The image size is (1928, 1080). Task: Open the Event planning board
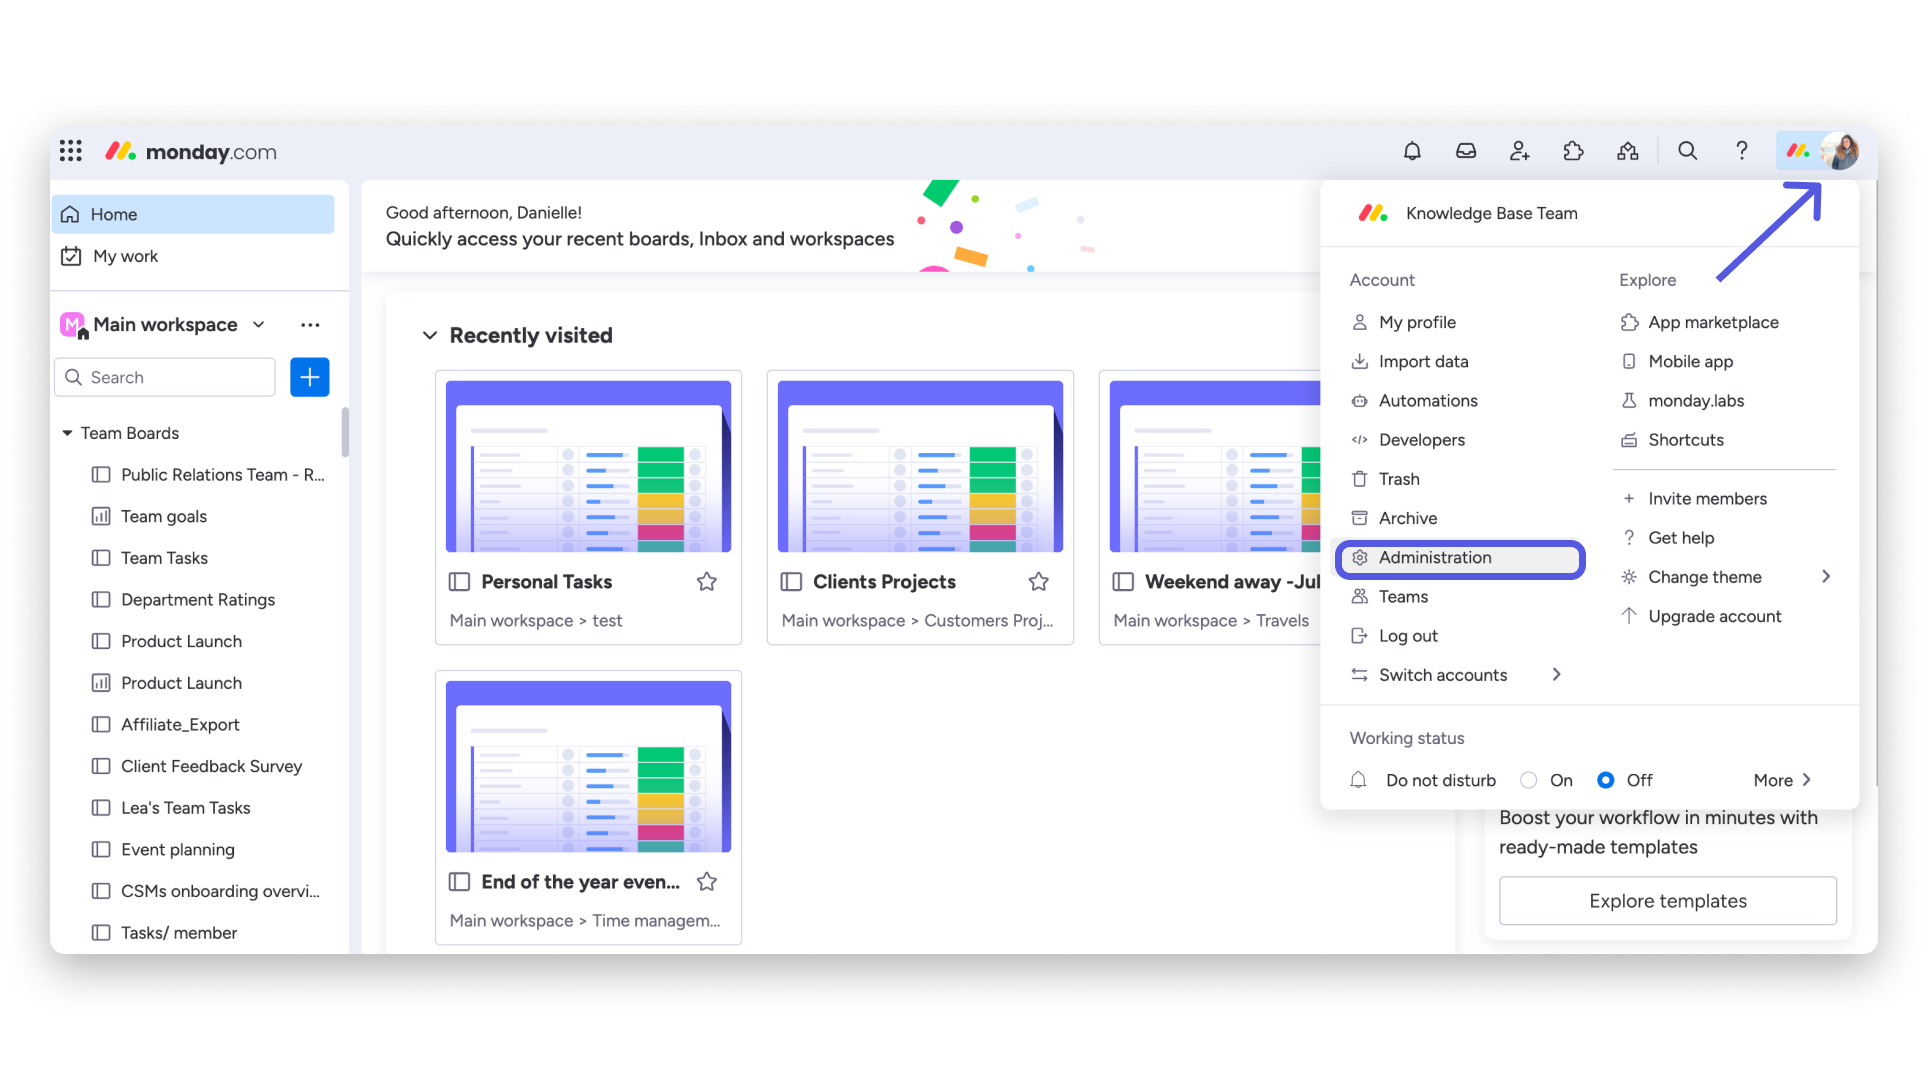click(x=177, y=849)
